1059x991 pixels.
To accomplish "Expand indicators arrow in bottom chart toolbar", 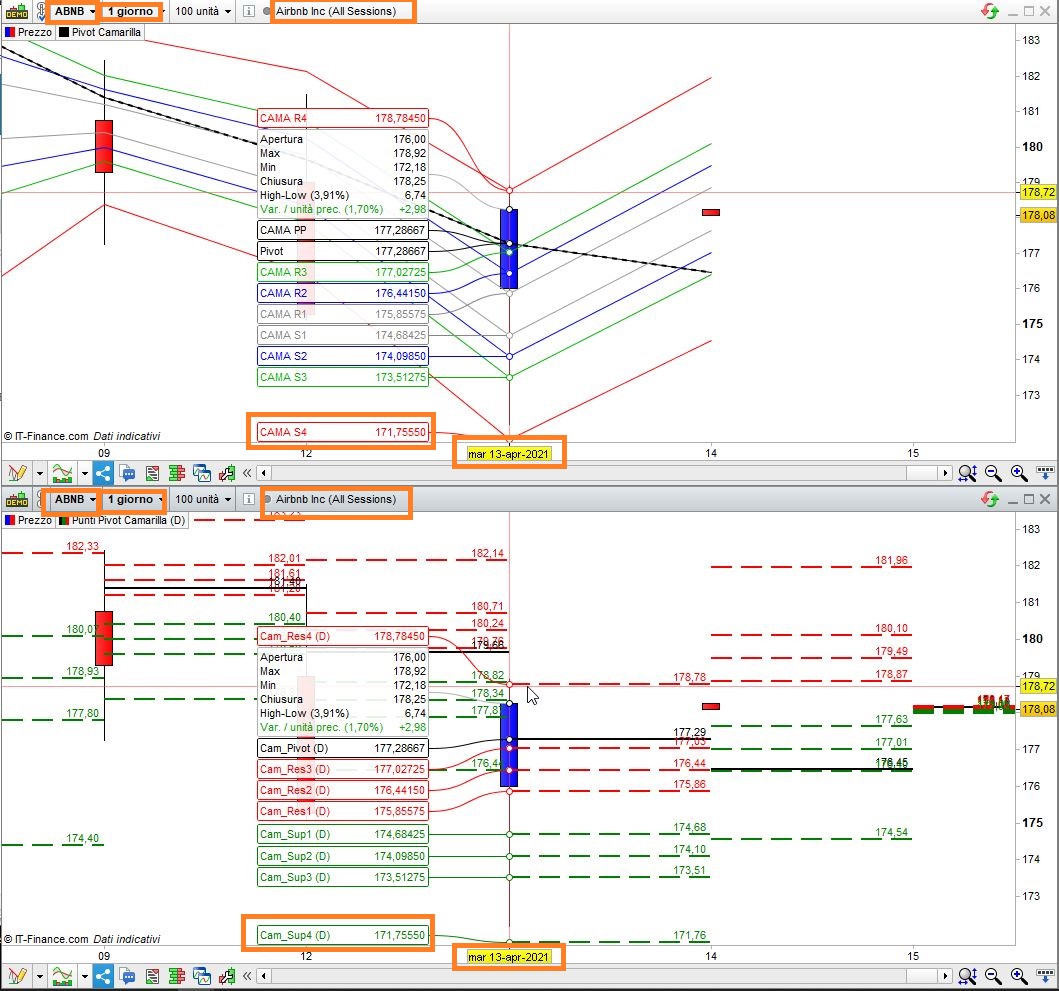I will pos(84,975).
